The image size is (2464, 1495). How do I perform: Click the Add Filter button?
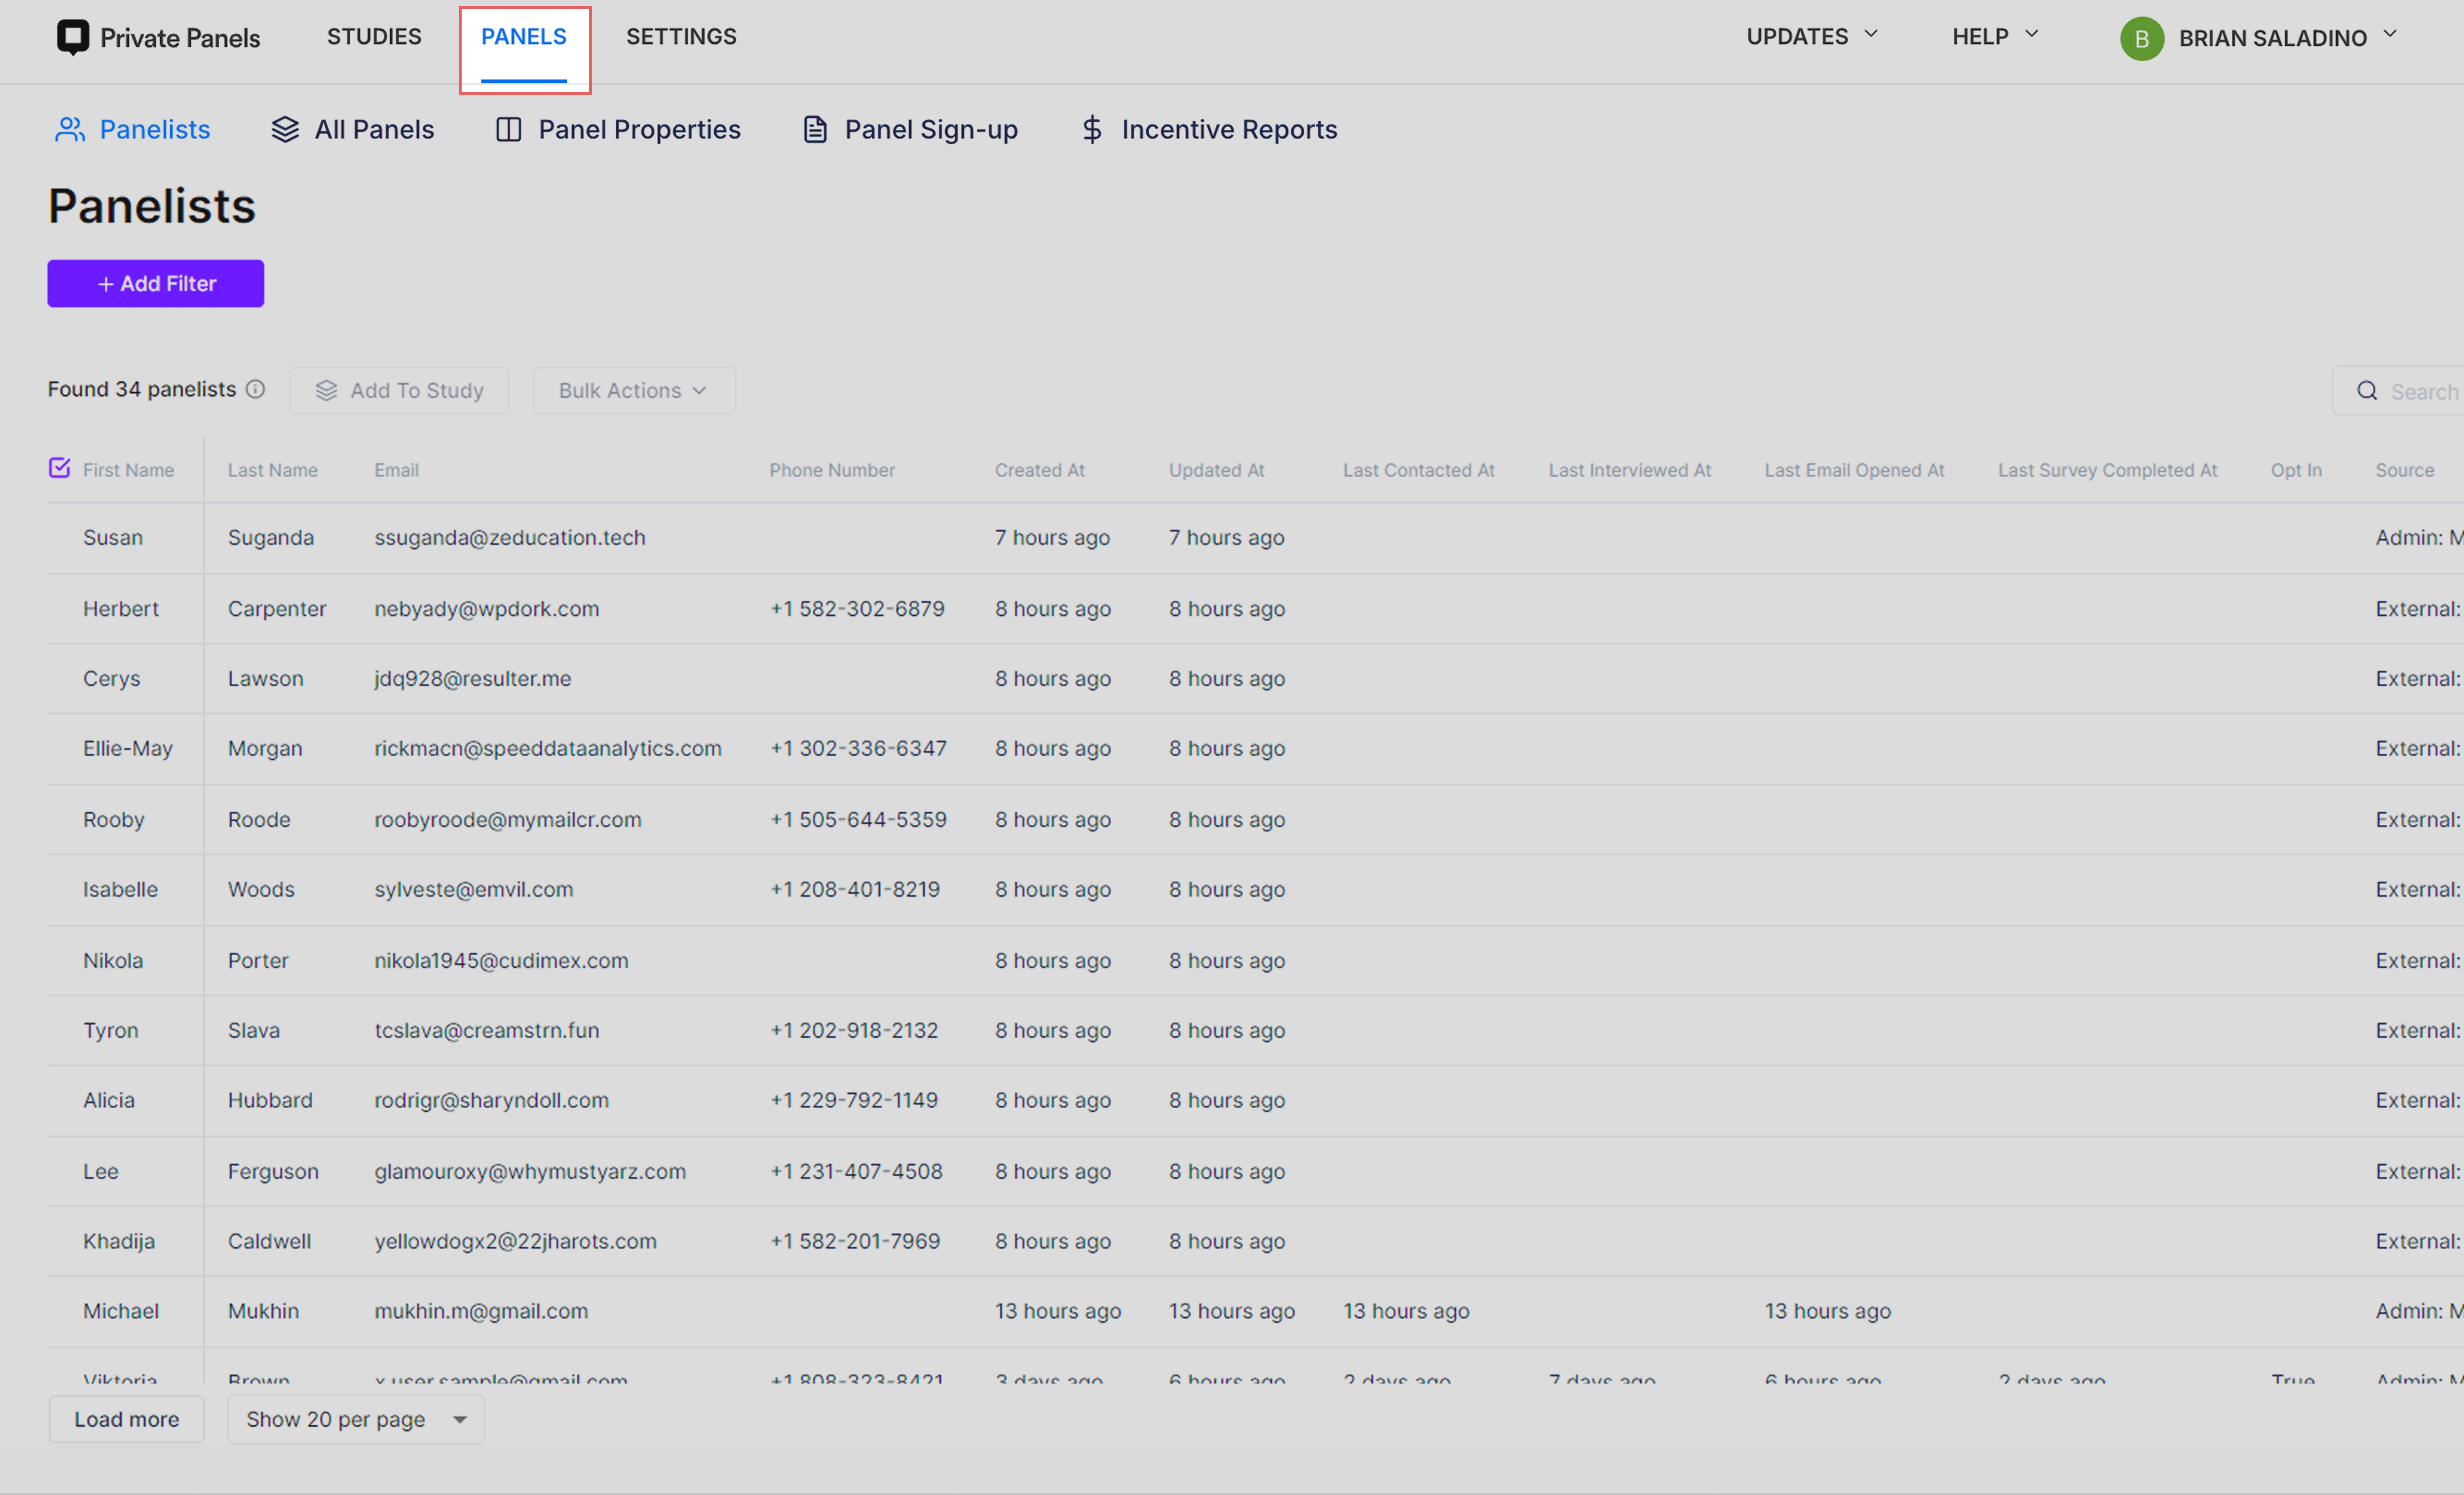pos(156,284)
